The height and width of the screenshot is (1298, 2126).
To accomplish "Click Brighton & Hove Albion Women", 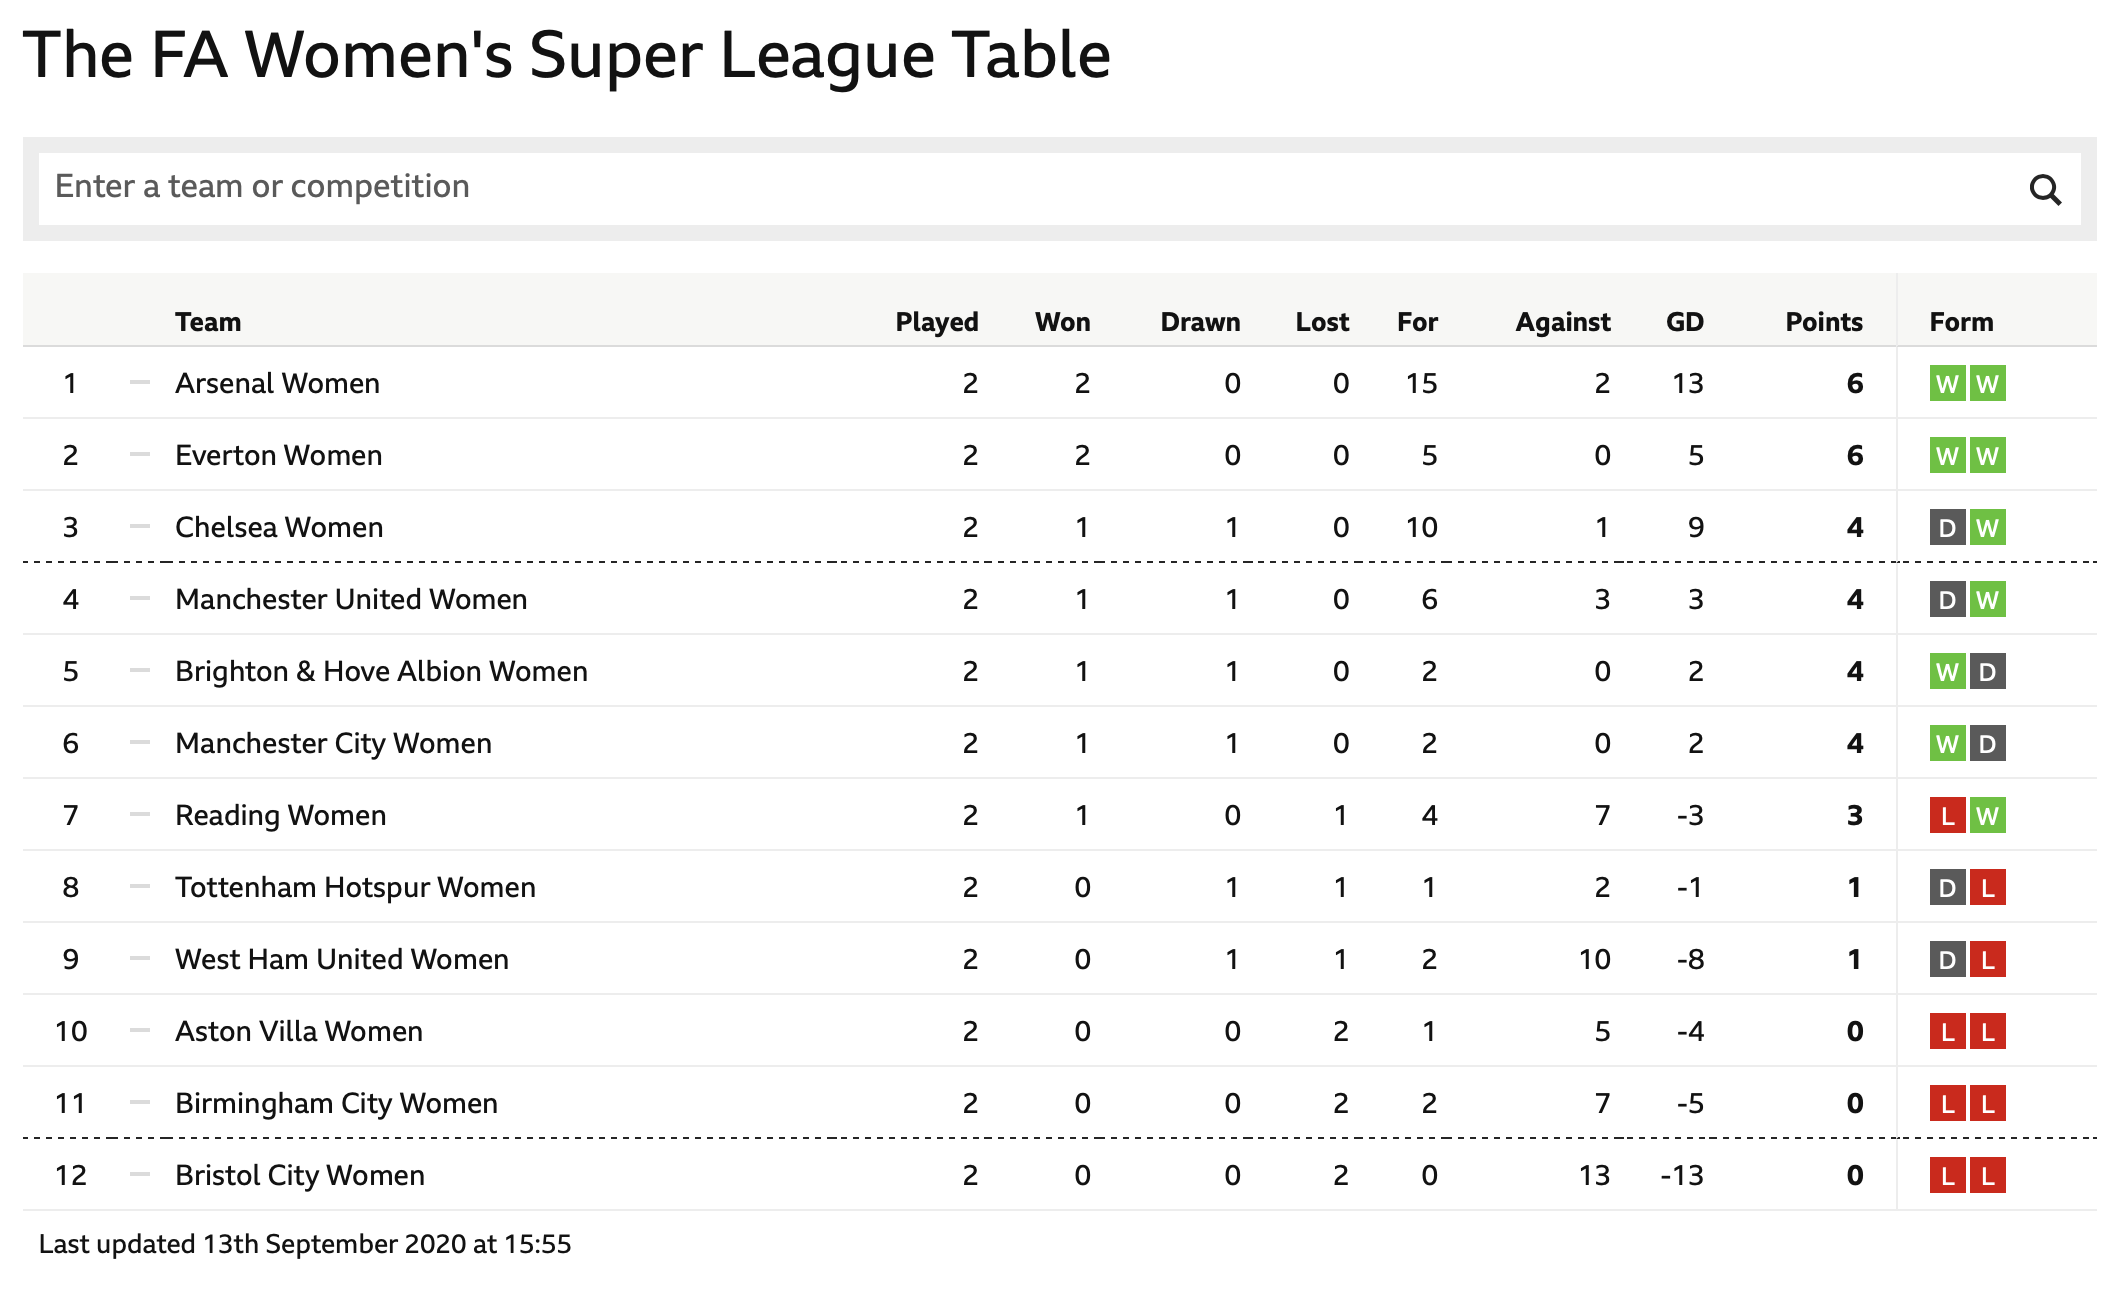I will tap(381, 671).
